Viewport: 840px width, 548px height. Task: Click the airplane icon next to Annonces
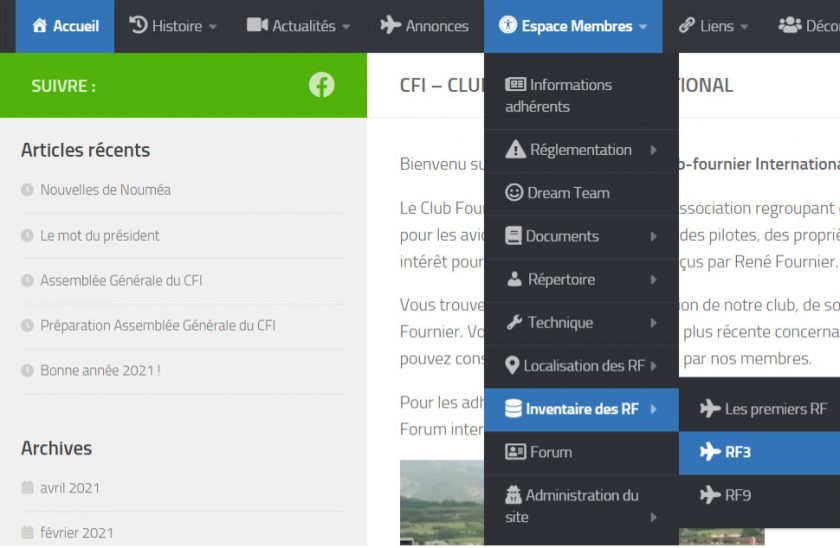(x=391, y=26)
